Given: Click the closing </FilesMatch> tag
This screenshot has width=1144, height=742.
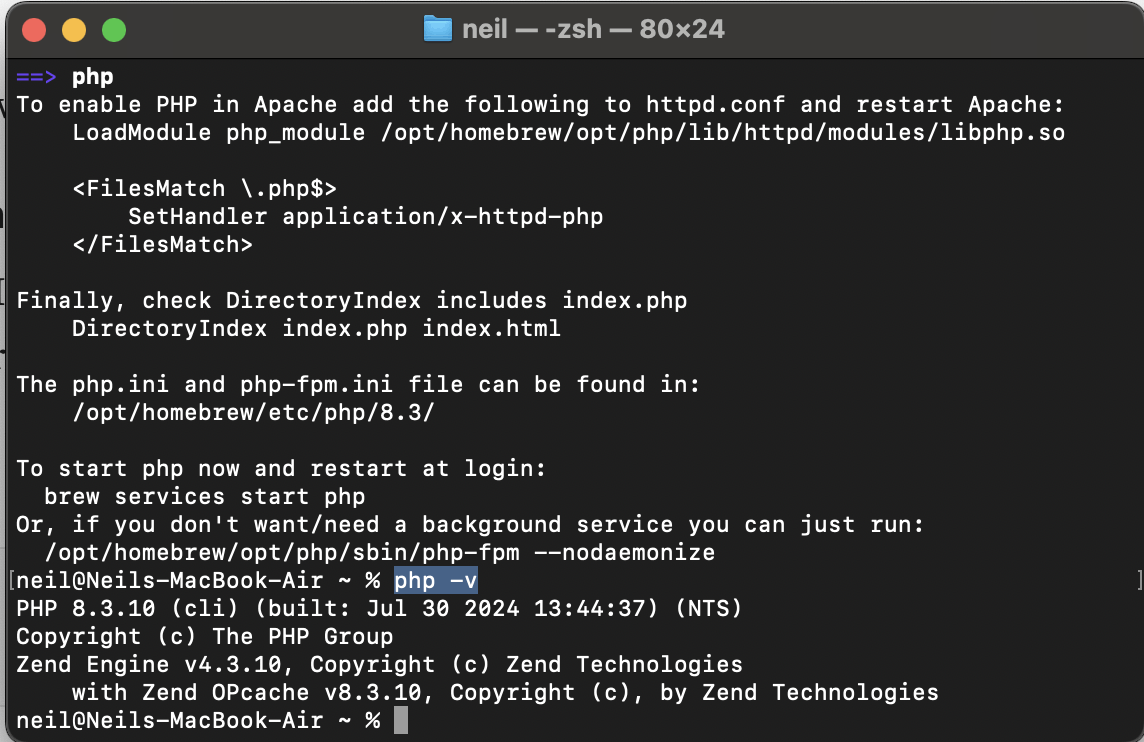Looking at the screenshot, I should coord(162,245).
